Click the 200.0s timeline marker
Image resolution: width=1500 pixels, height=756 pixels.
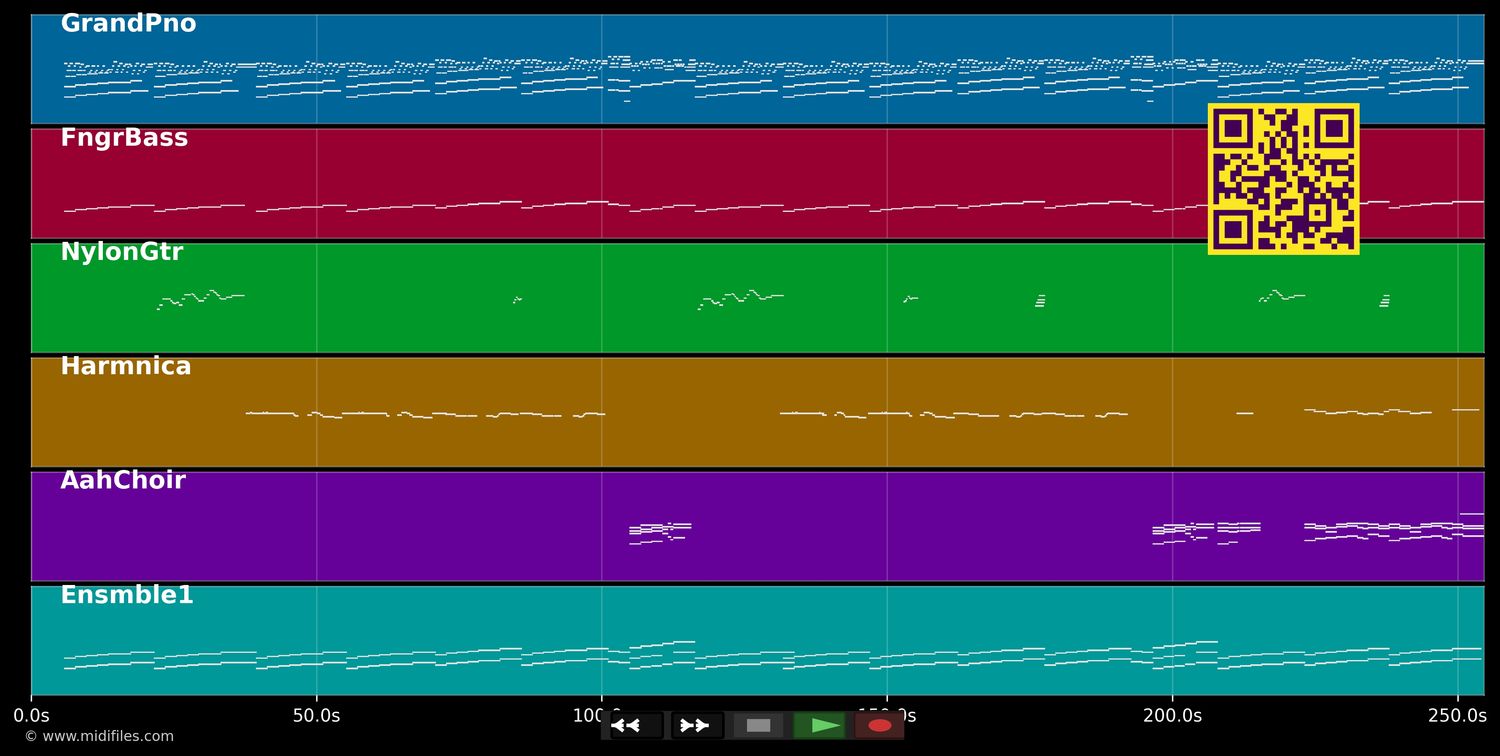(1172, 716)
